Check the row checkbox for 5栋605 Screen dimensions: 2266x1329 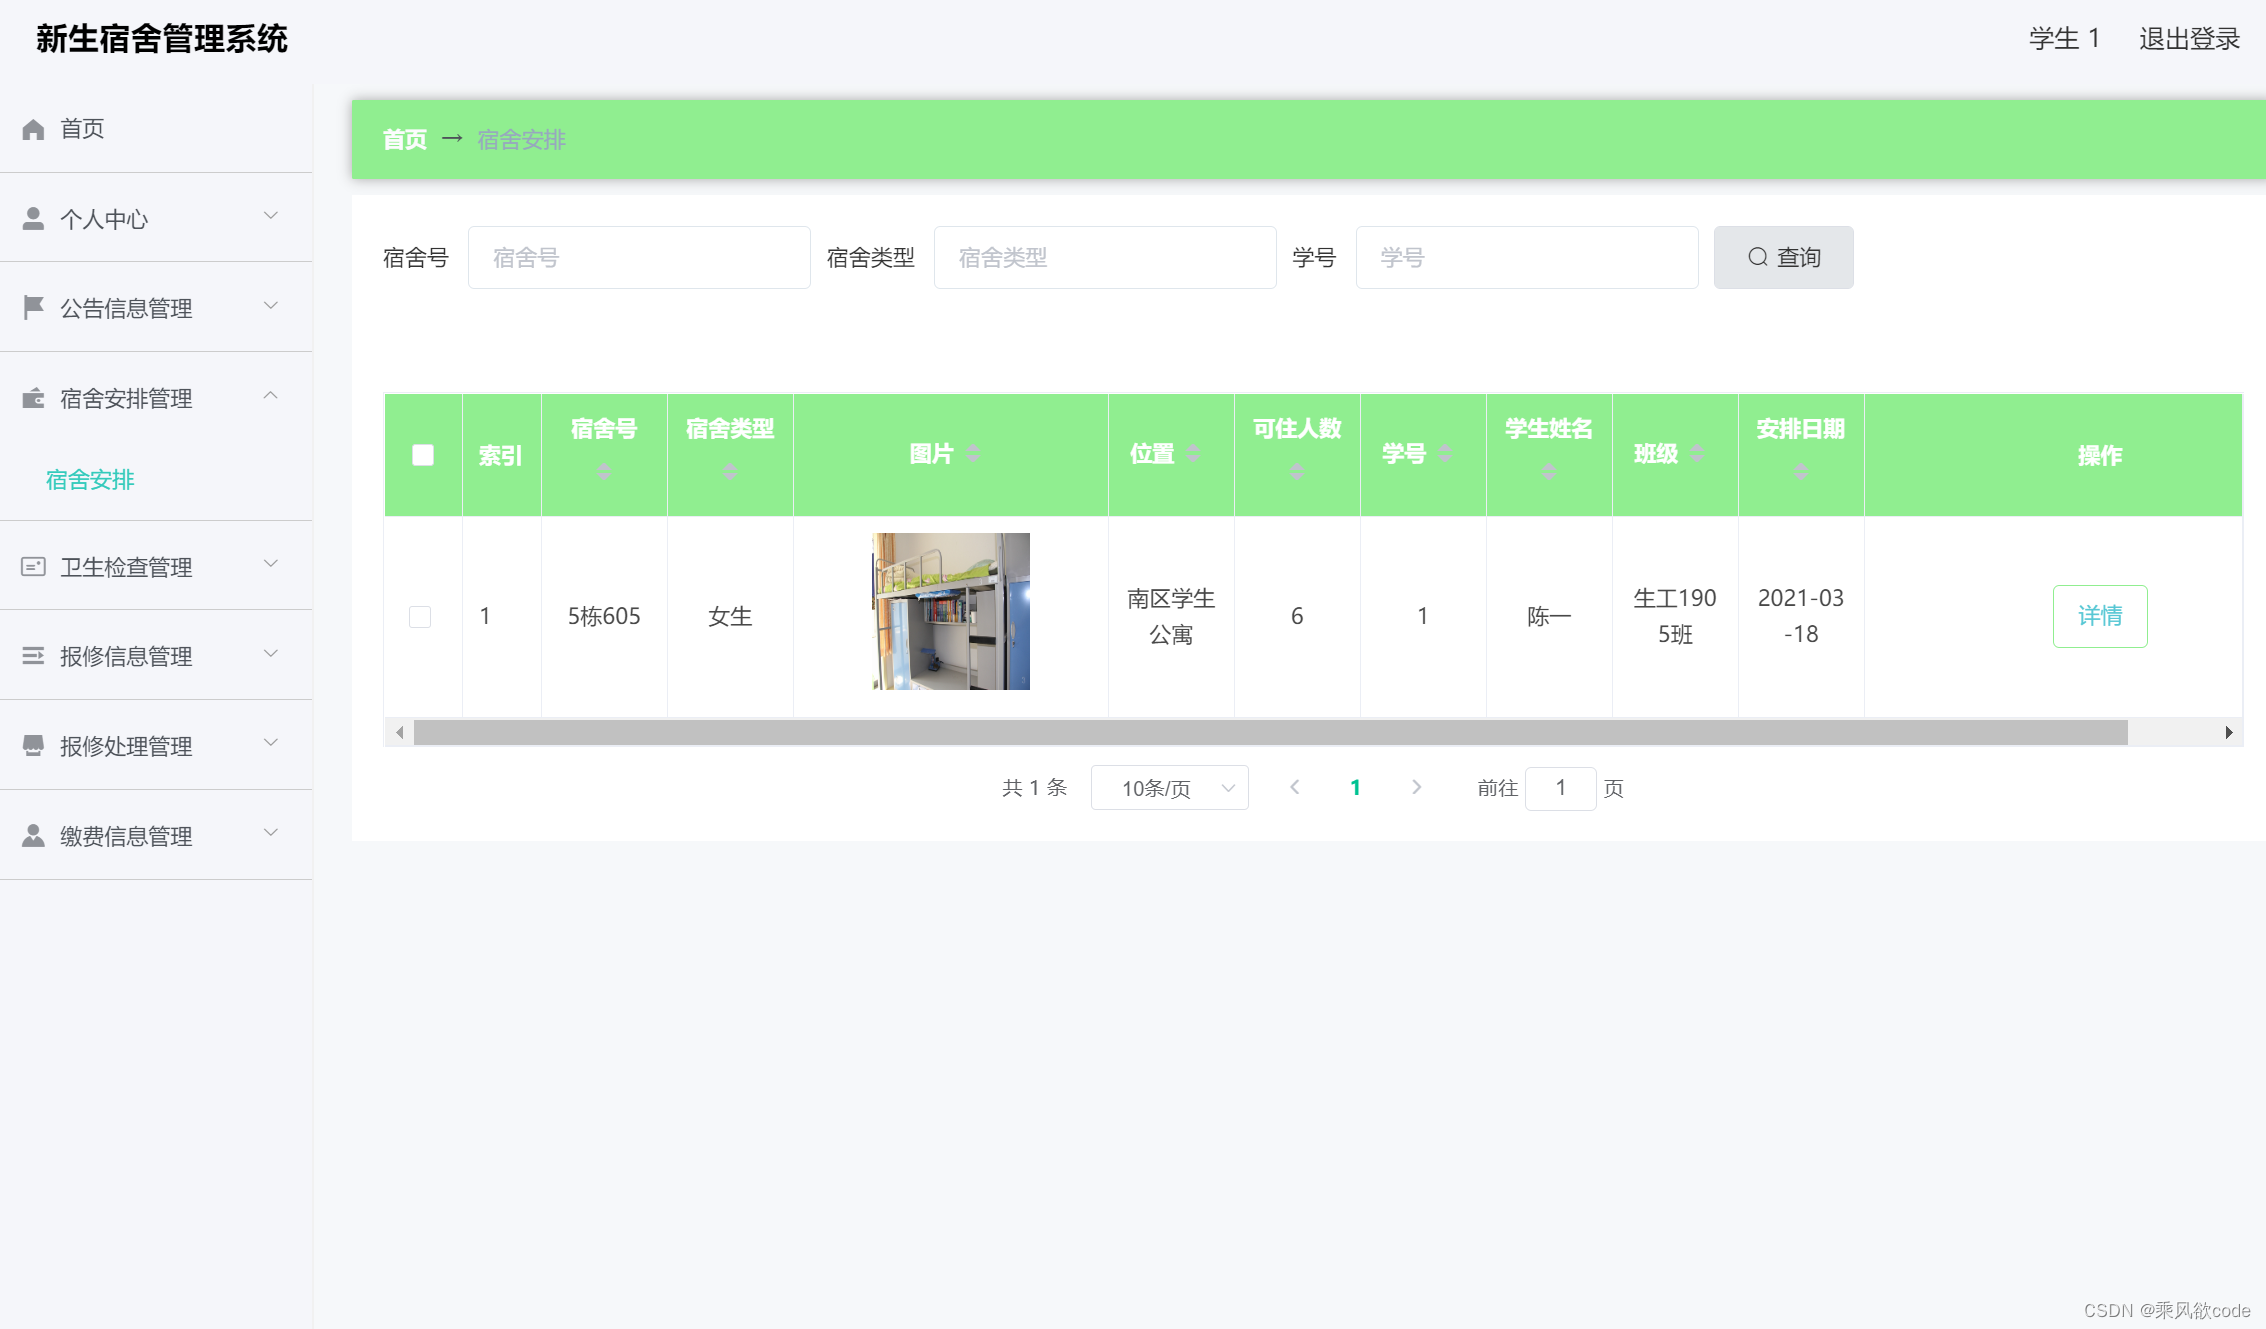(420, 616)
